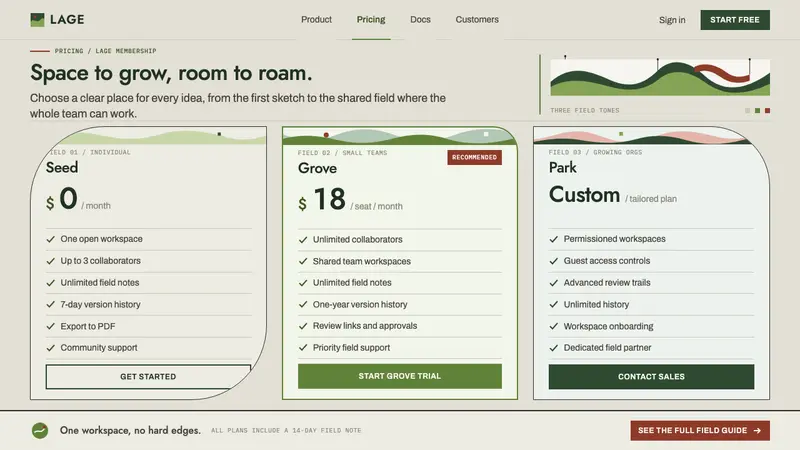
Task: Click the hills illustration thumbnail in header
Action: pos(660,77)
